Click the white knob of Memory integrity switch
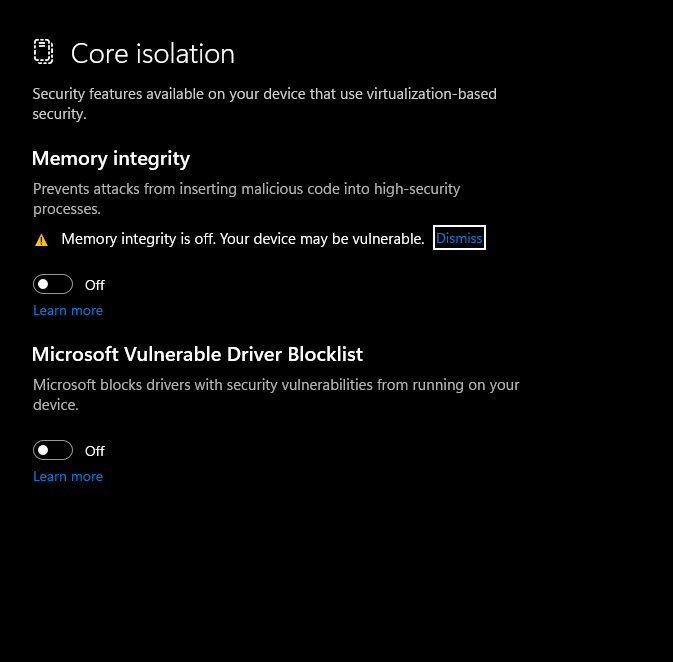The width and height of the screenshot is (673, 662). click(44, 284)
